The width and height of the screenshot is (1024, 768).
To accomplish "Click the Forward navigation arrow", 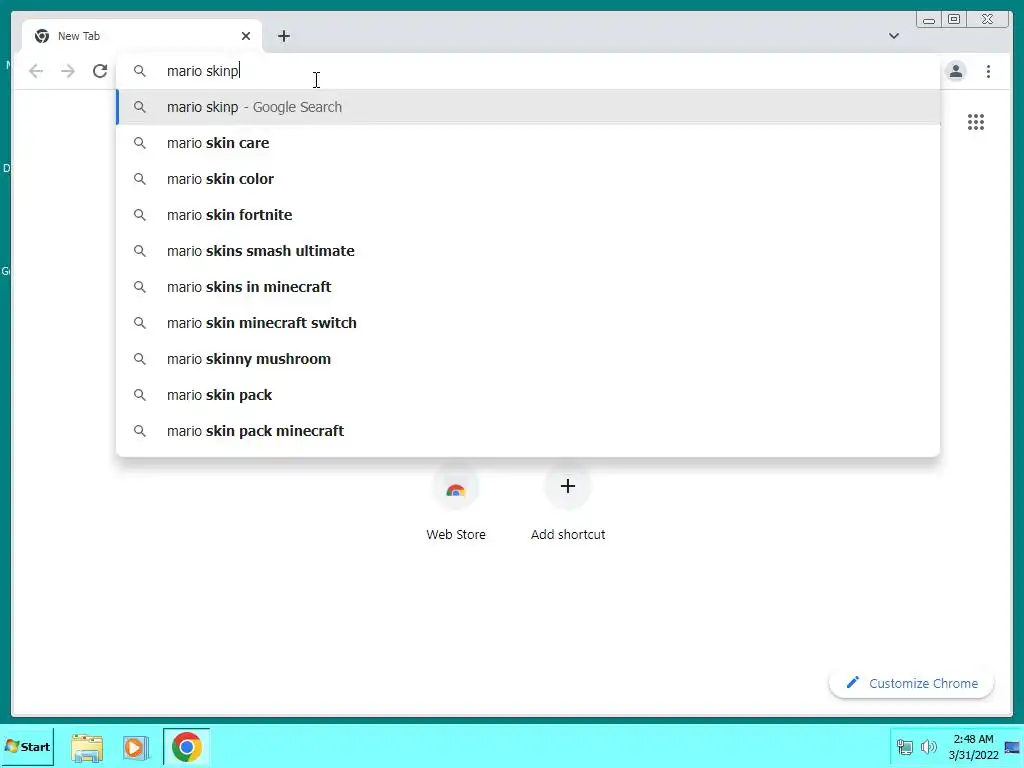I will coord(67,71).
